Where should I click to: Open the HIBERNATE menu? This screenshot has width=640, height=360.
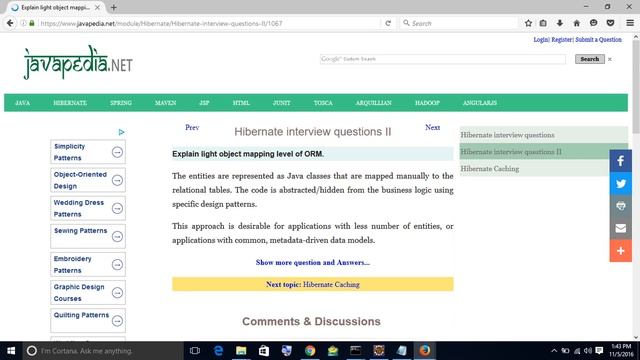tap(70, 103)
